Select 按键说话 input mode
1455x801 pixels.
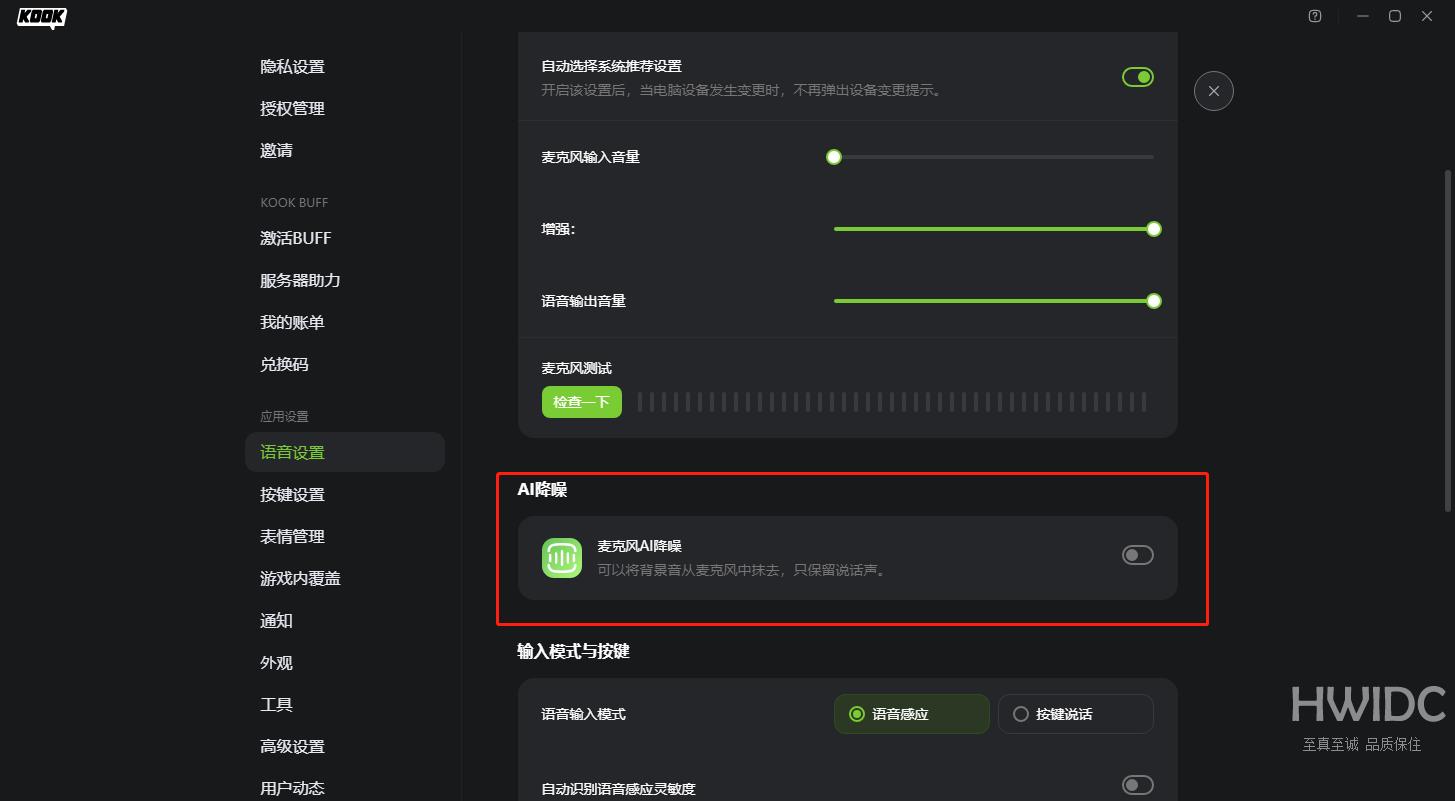pos(1076,714)
